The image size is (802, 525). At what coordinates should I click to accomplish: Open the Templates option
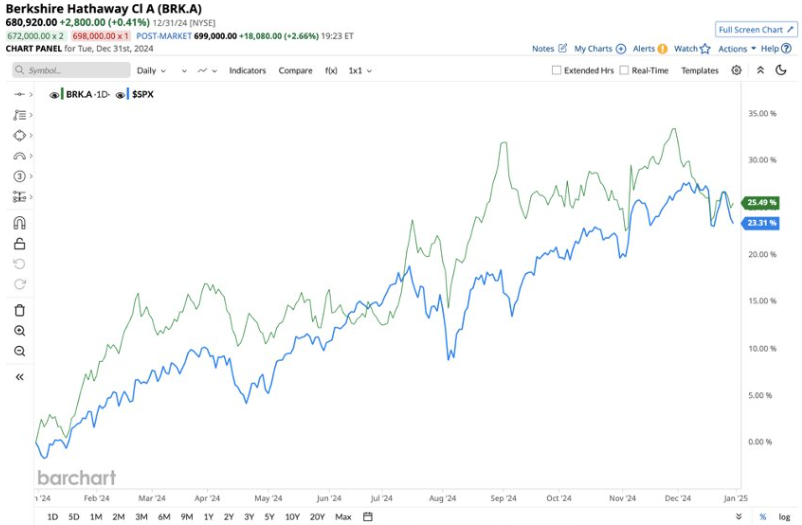point(699,70)
